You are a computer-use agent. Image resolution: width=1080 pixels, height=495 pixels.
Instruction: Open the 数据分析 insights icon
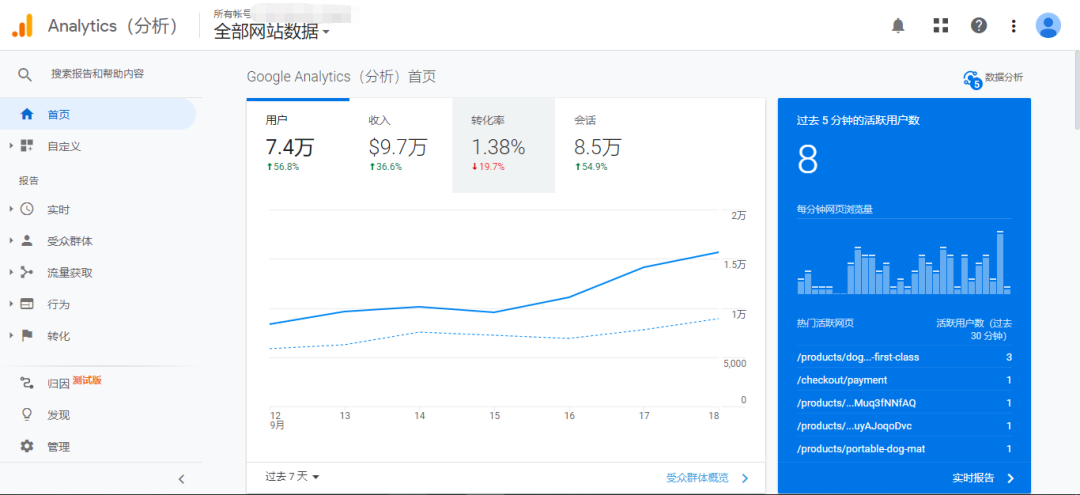pos(972,79)
